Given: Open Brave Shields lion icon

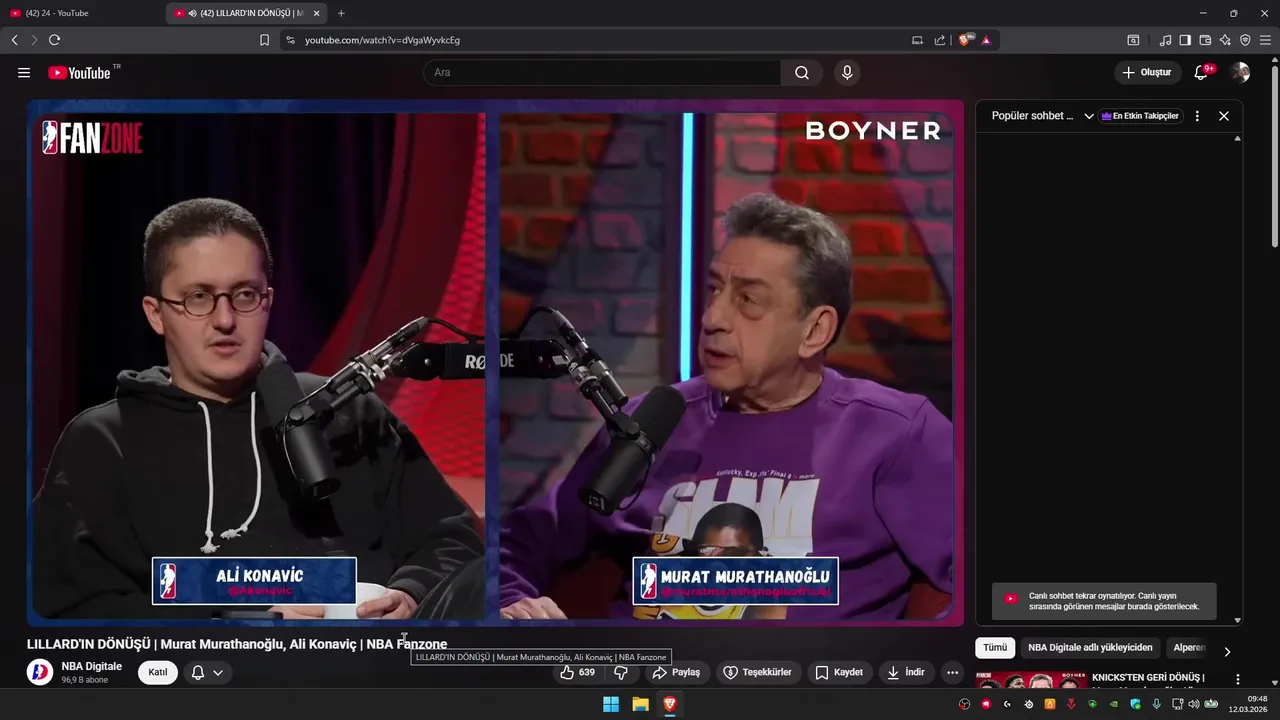Looking at the screenshot, I should point(965,40).
